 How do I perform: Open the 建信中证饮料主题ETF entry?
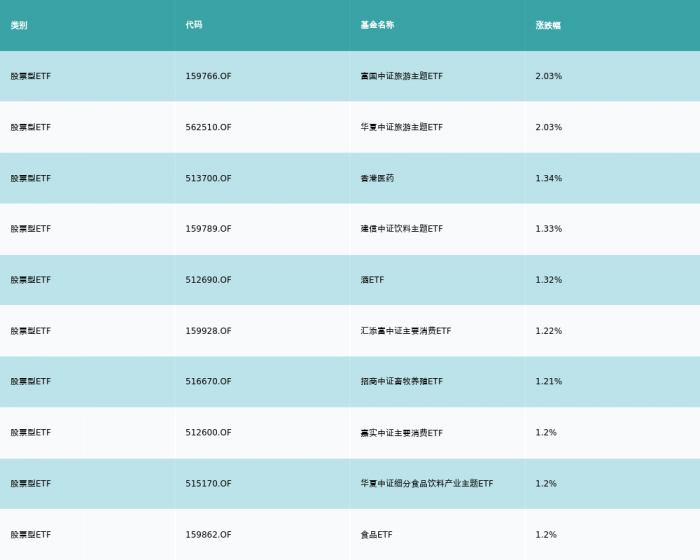[402, 229]
